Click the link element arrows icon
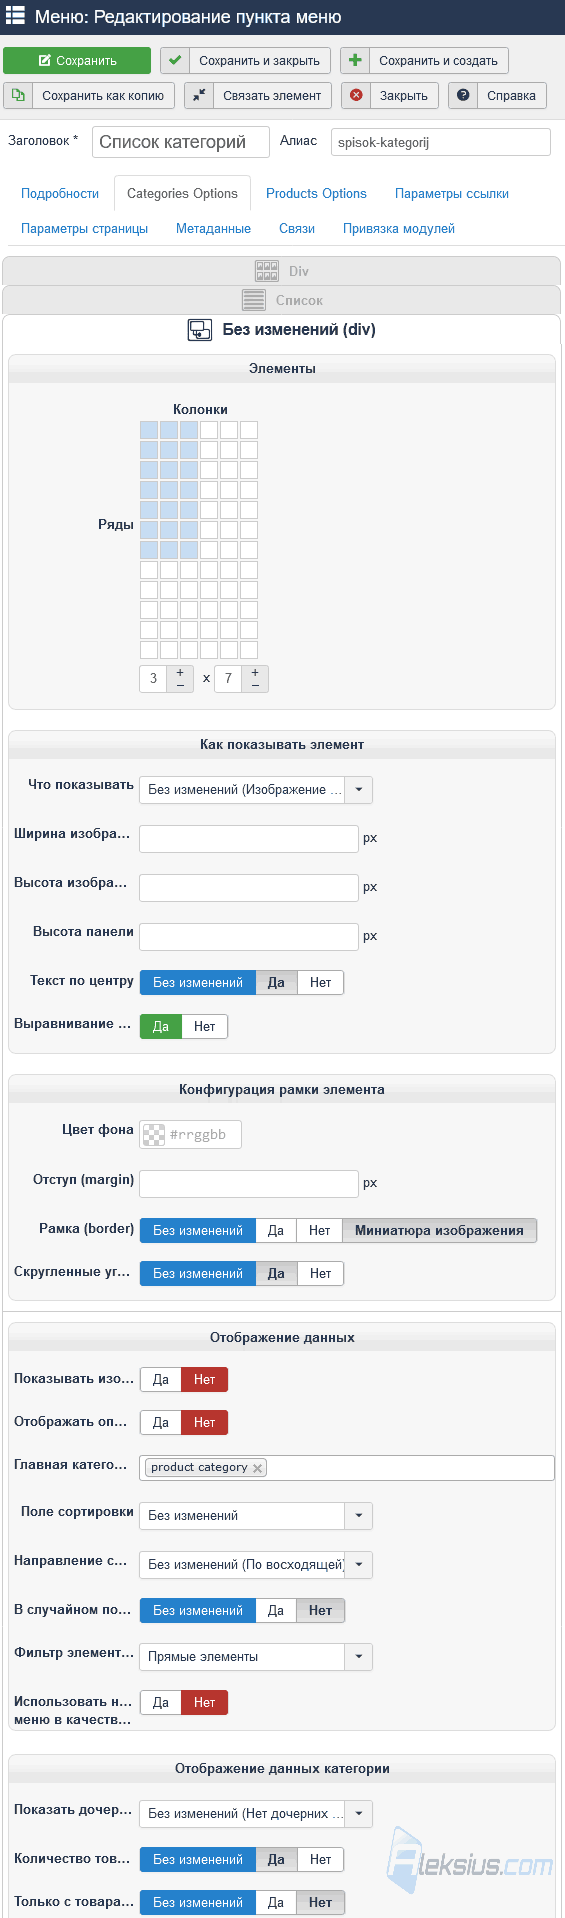 pos(199,95)
